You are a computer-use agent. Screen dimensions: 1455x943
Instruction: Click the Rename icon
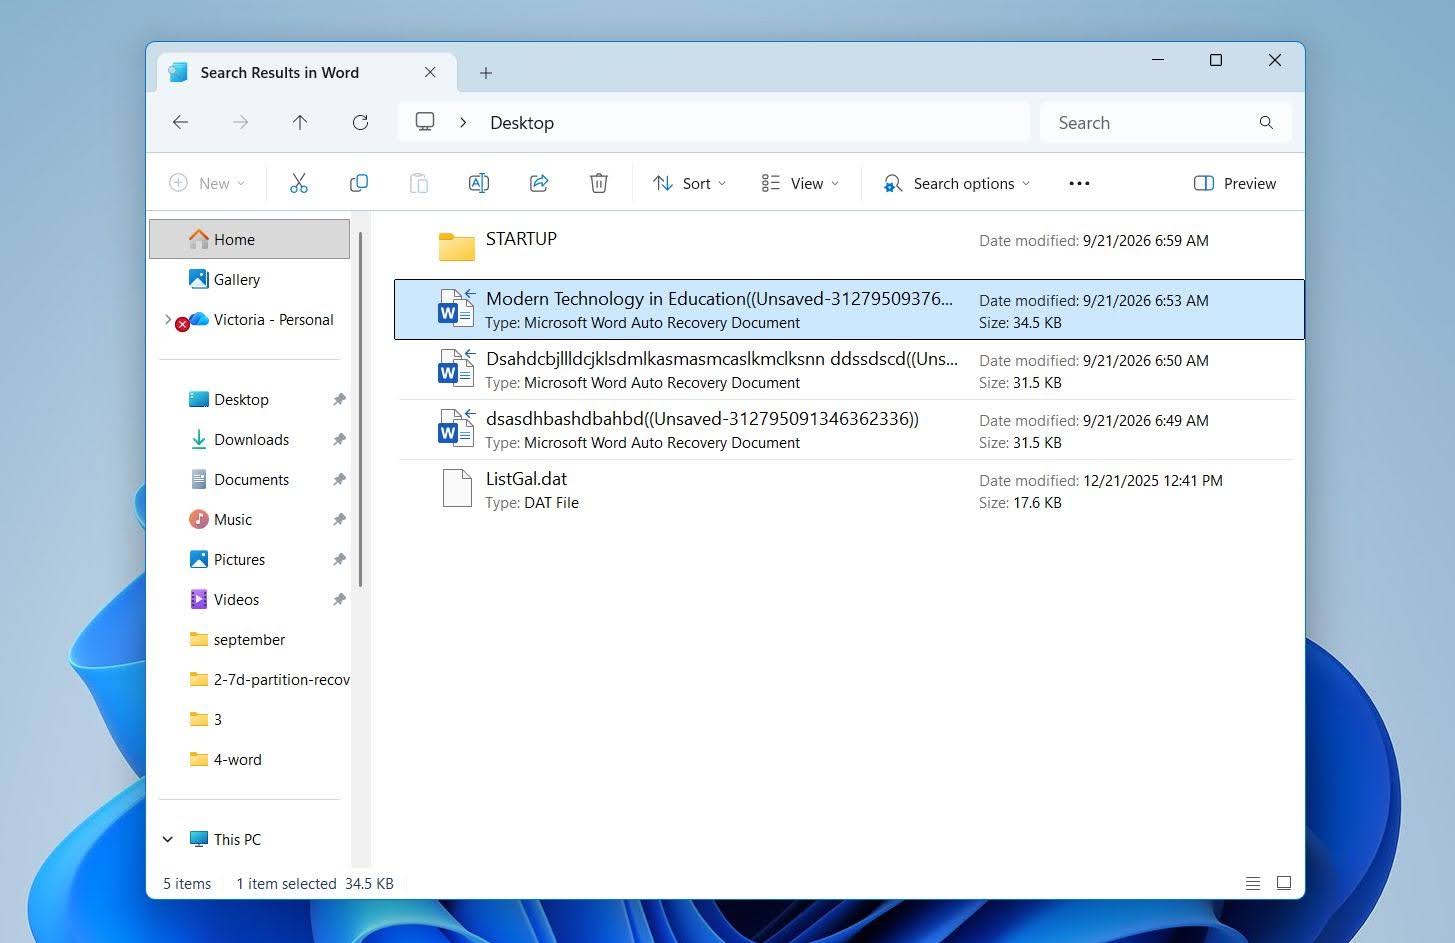point(479,183)
